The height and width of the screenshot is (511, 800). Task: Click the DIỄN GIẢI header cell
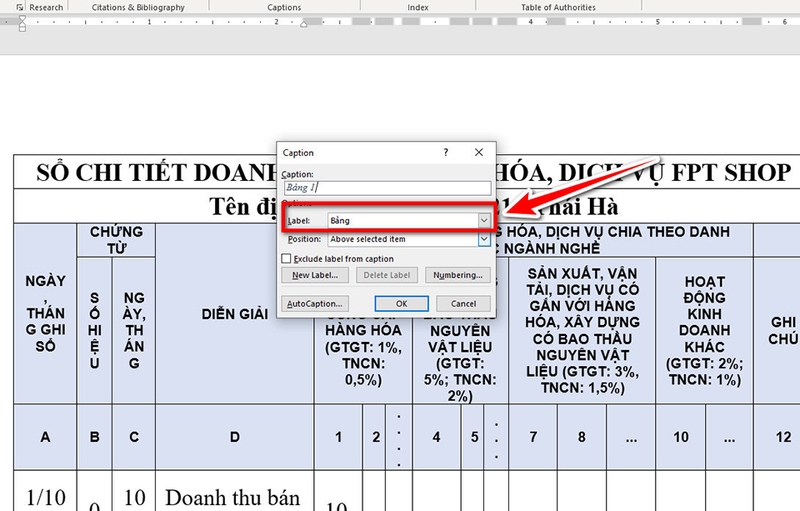point(235,314)
